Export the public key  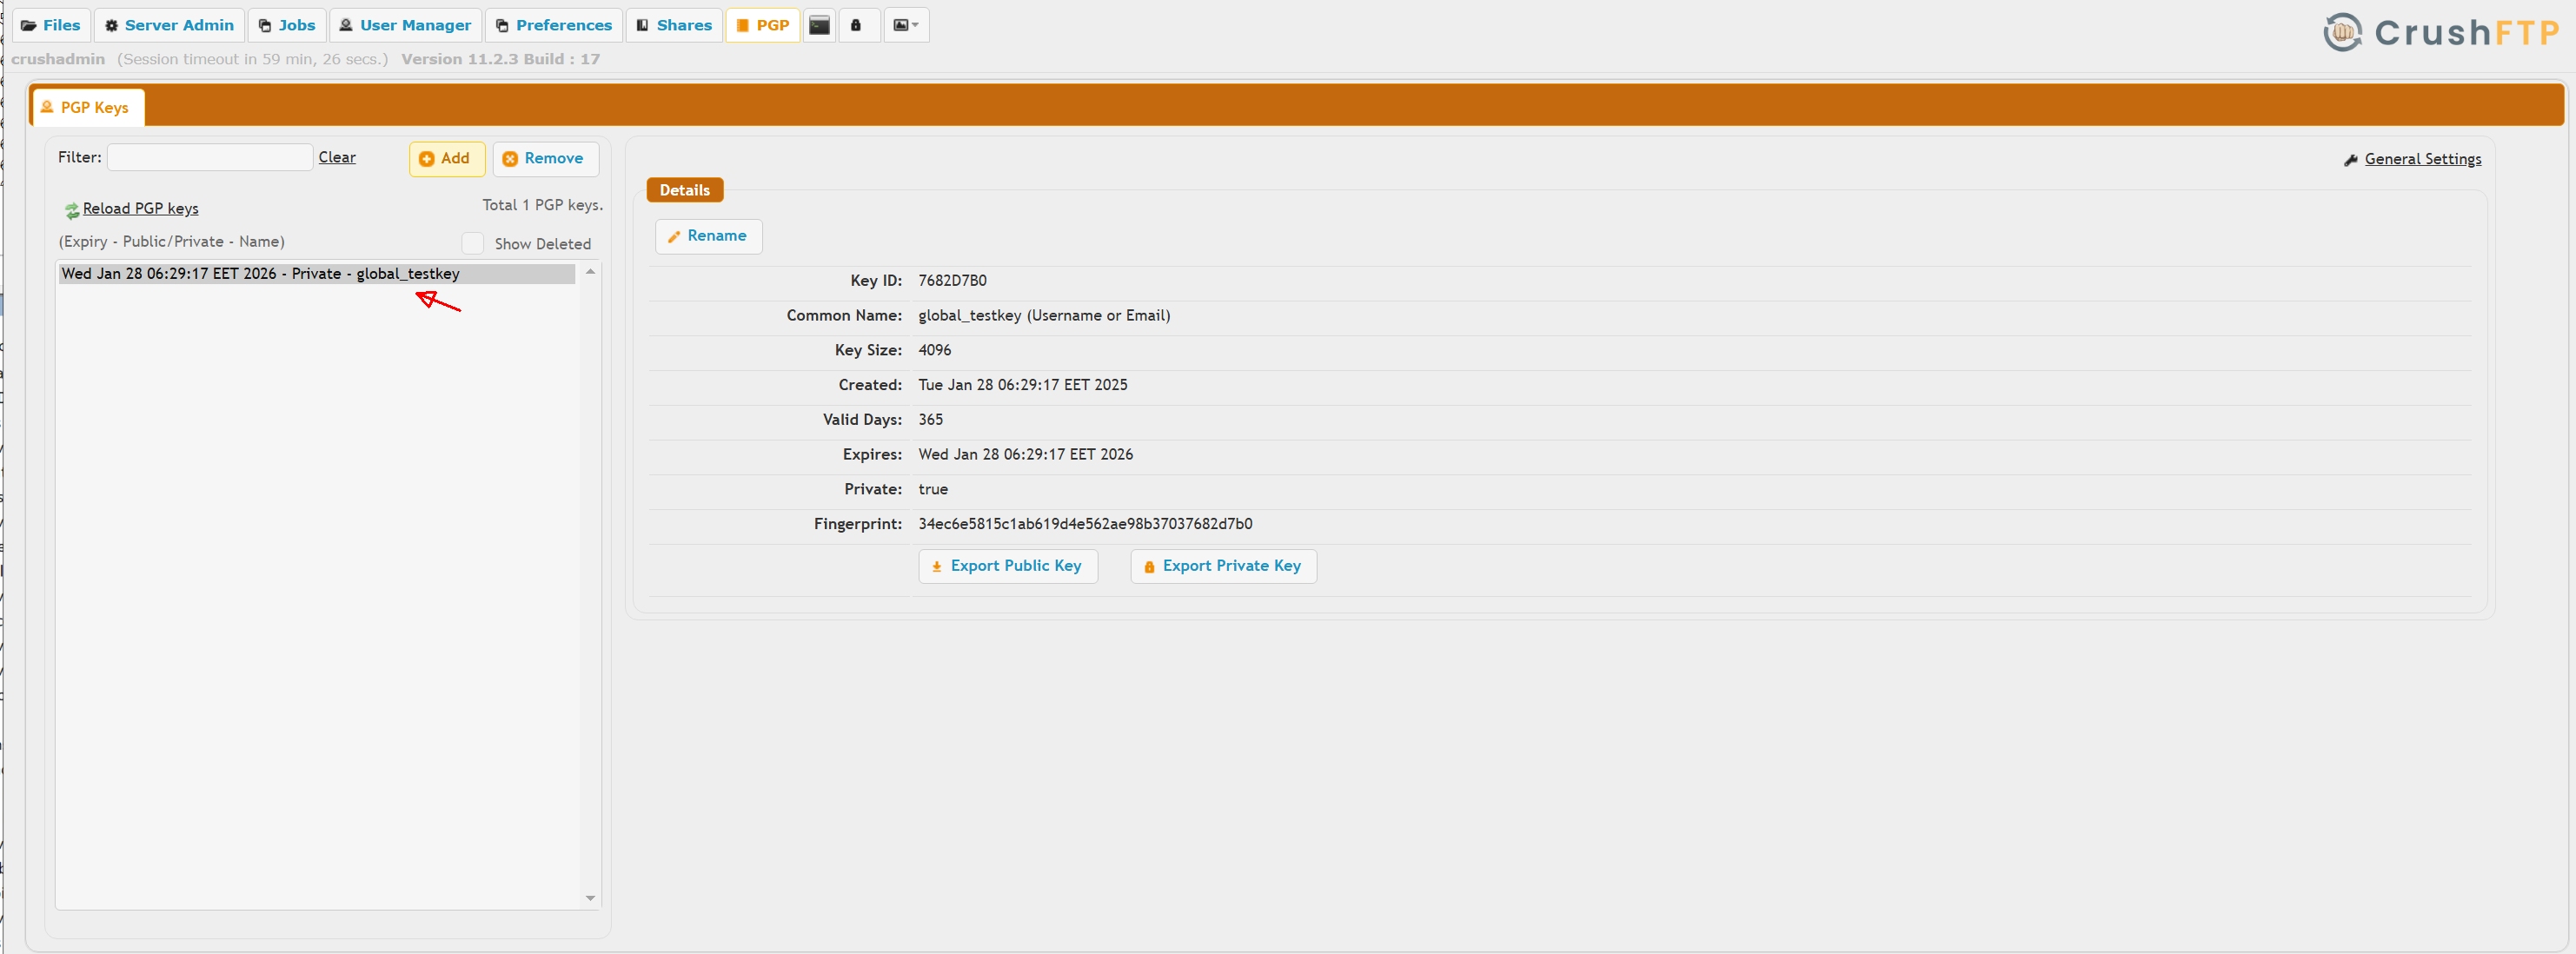click(x=1007, y=566)
